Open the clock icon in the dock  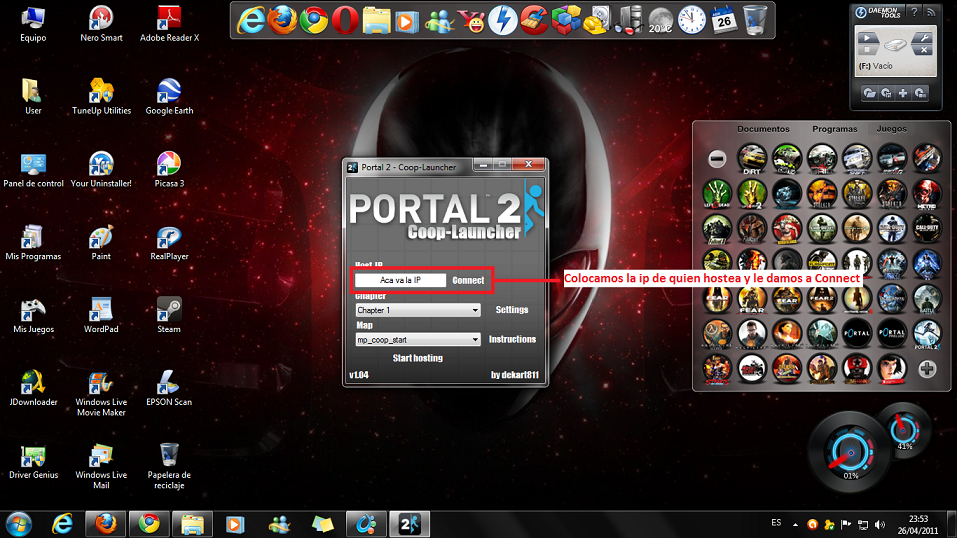click(692, 20)
